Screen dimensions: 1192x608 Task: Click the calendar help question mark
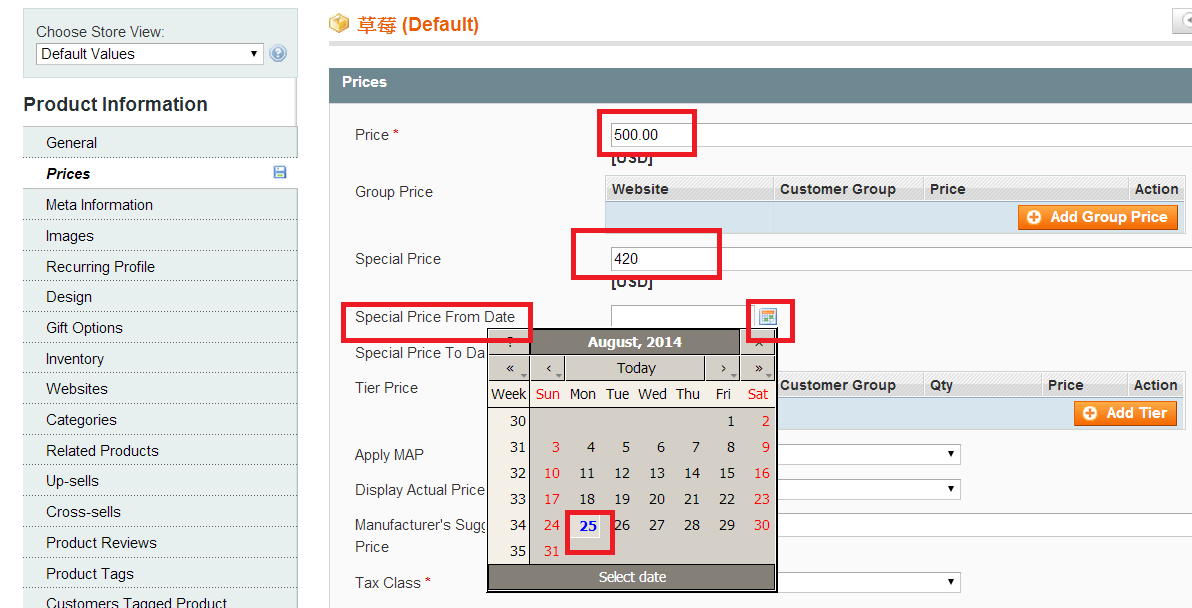[510, 342]
